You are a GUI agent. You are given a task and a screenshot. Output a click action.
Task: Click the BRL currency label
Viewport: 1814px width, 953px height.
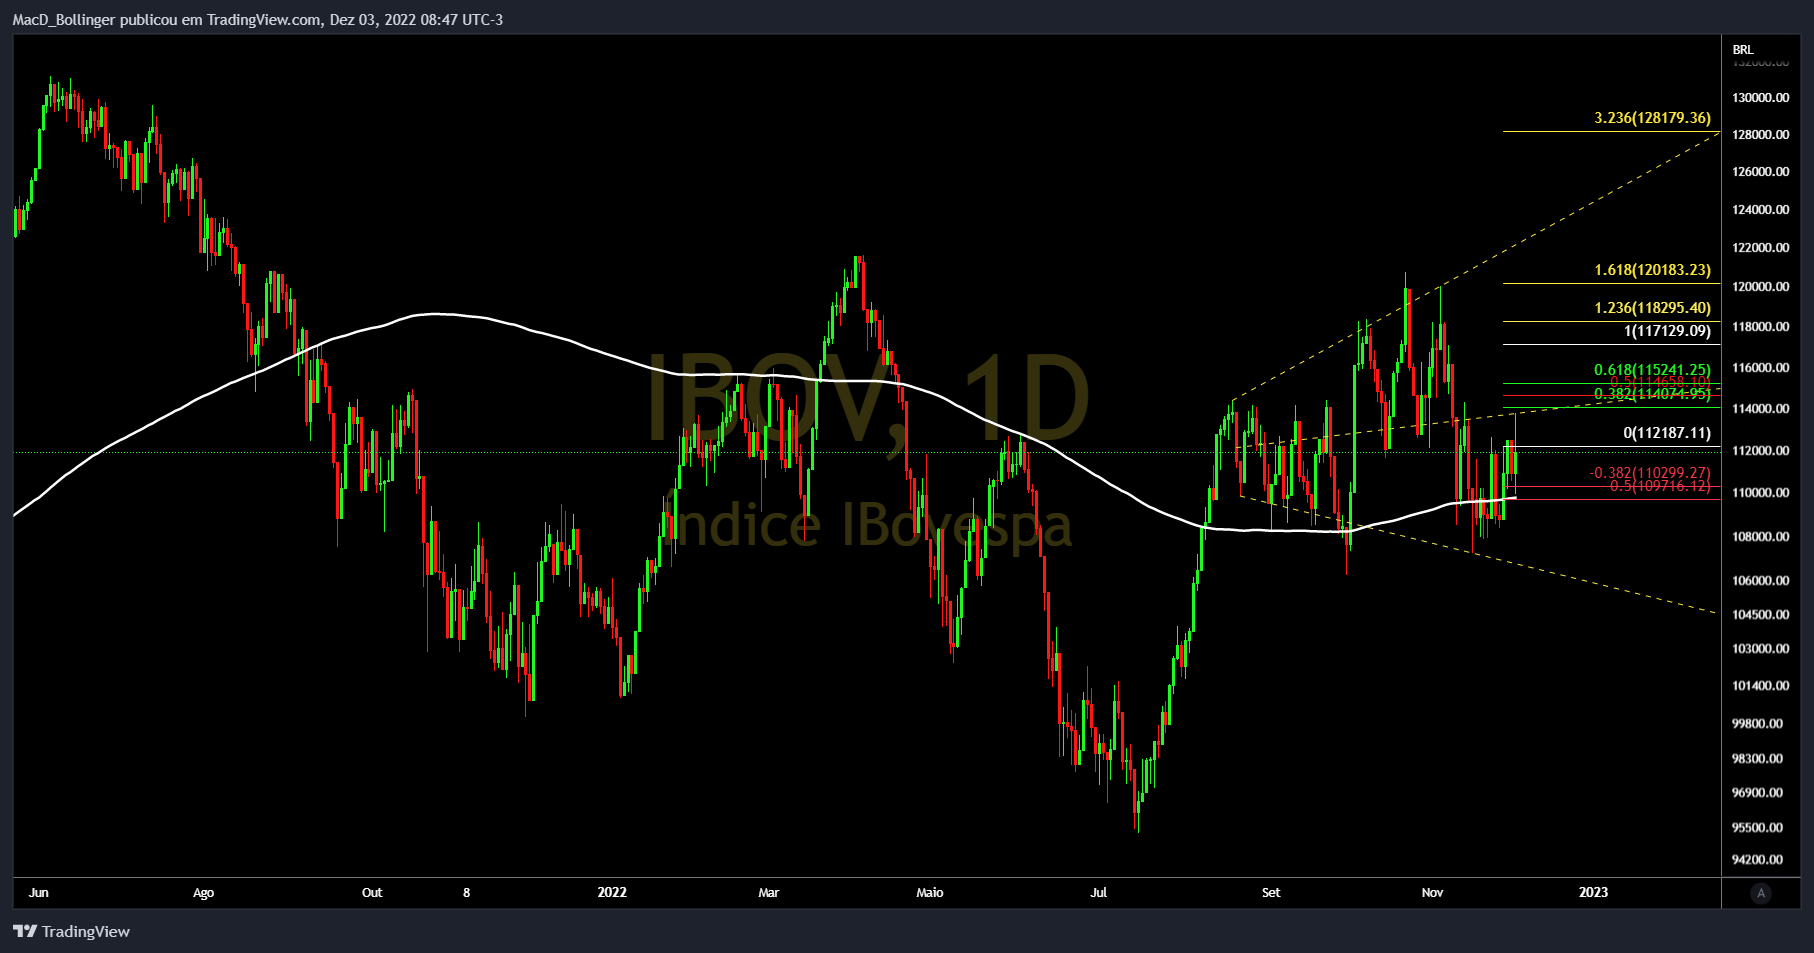pos(1743,49)
